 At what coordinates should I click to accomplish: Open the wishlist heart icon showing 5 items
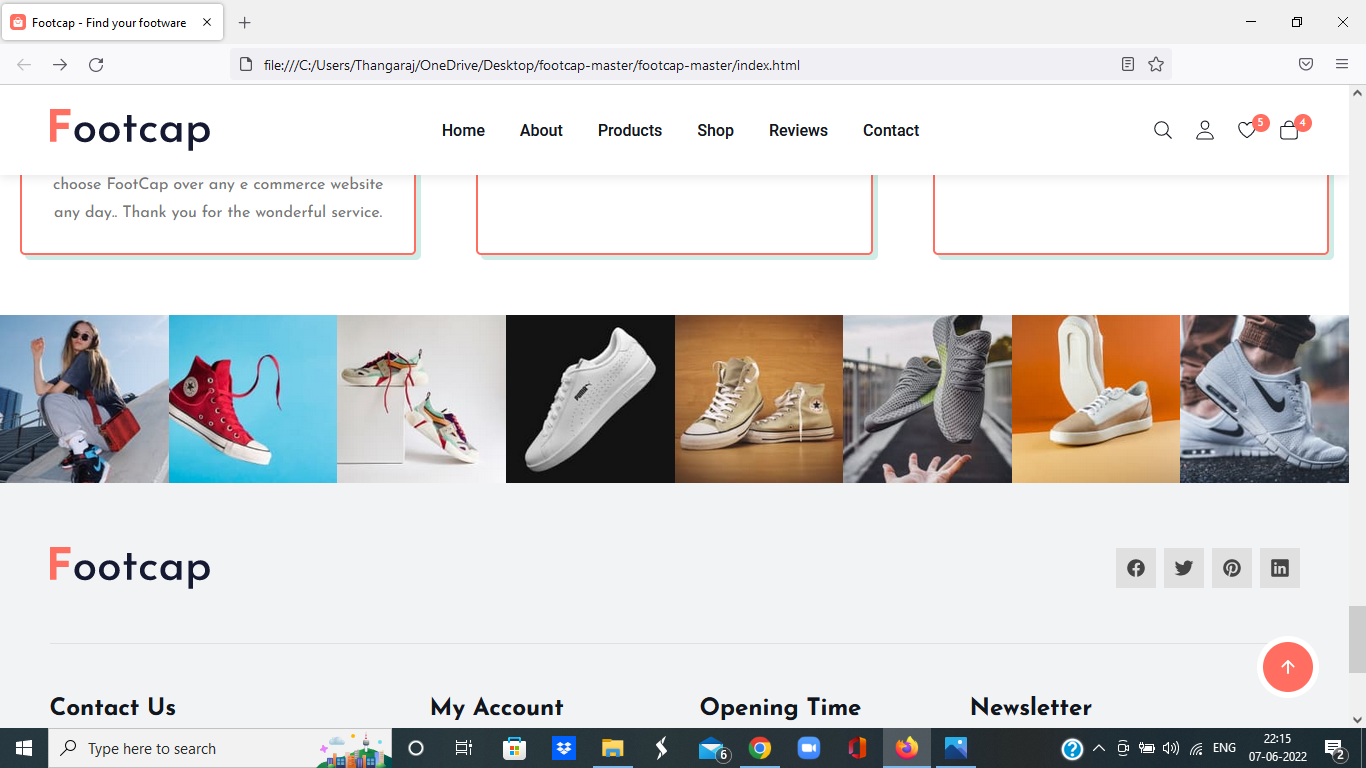point(1246,130)
